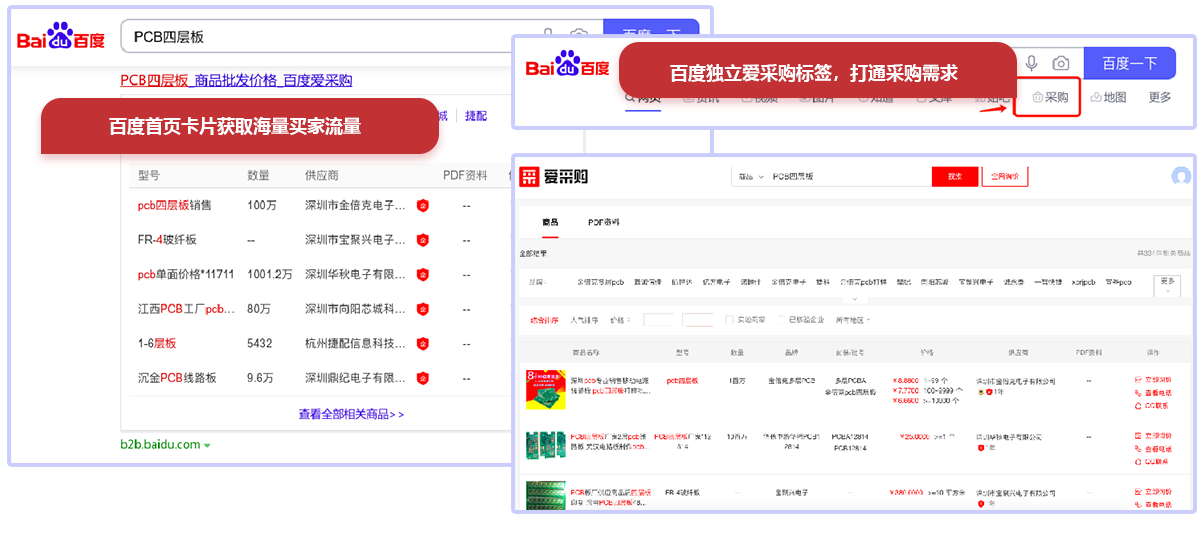
Task: Click the camera image search icon
Action: [x=1061, y=63]
